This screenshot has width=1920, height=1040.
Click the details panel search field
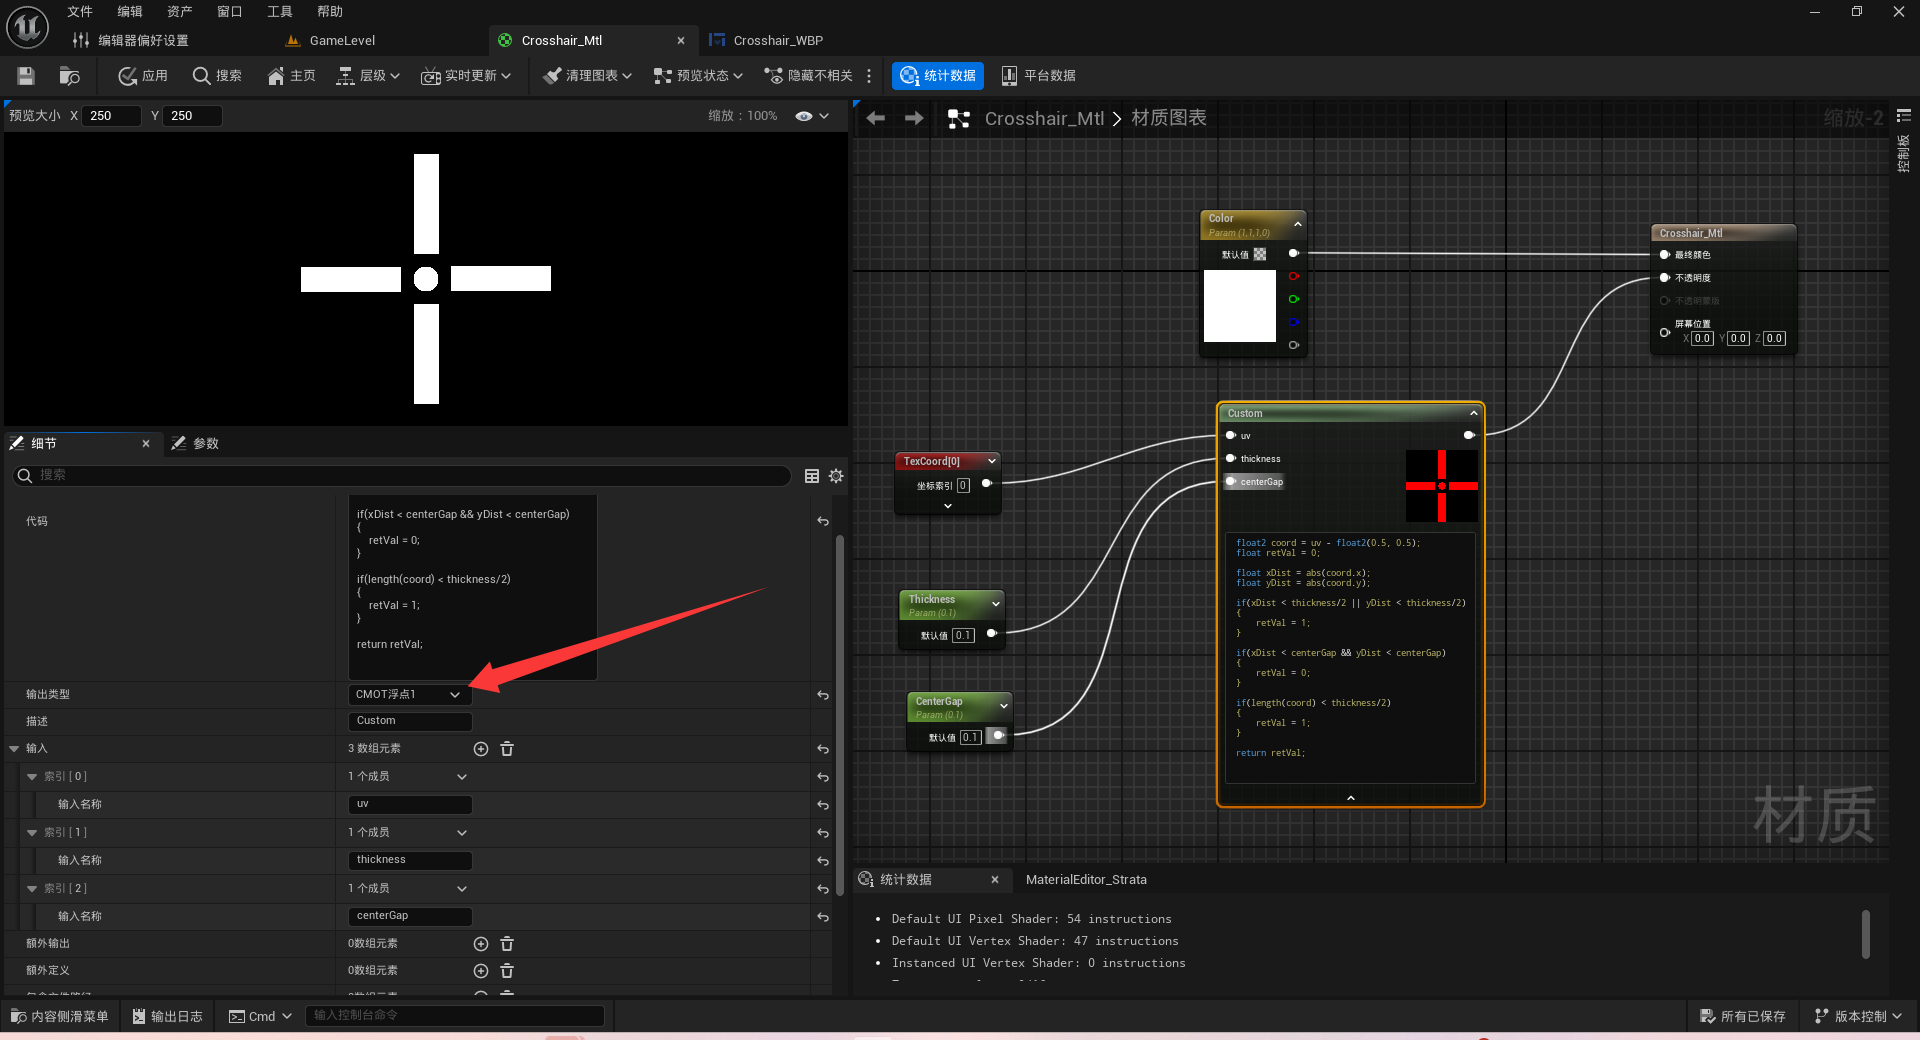402,475
